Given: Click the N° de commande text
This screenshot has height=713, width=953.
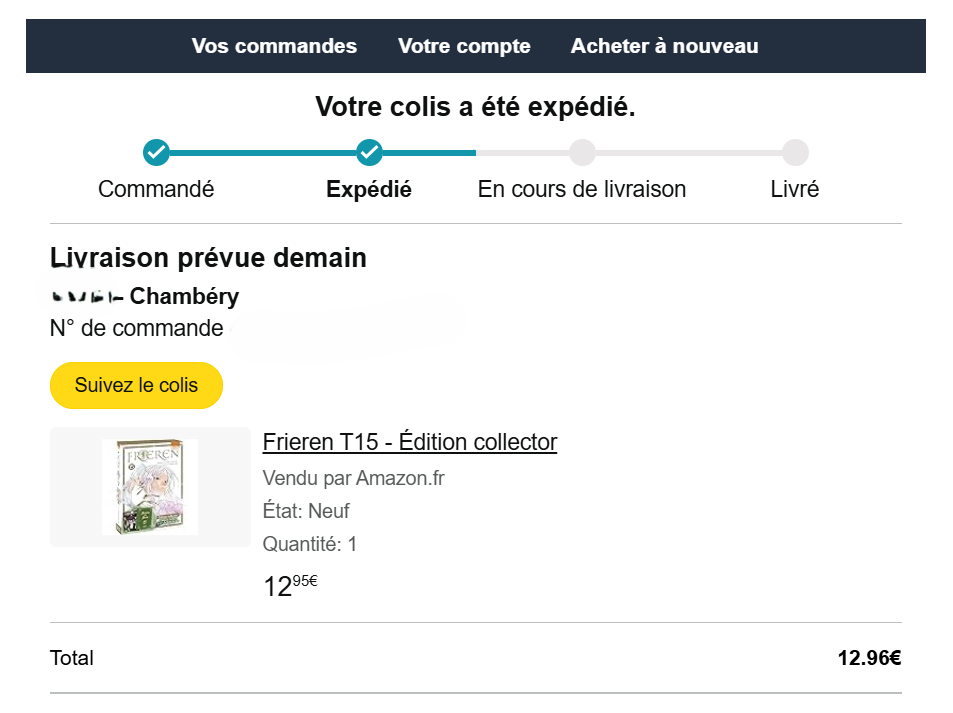Looking at the screenshot, I should pyautogui.click(x=137, y=328).
